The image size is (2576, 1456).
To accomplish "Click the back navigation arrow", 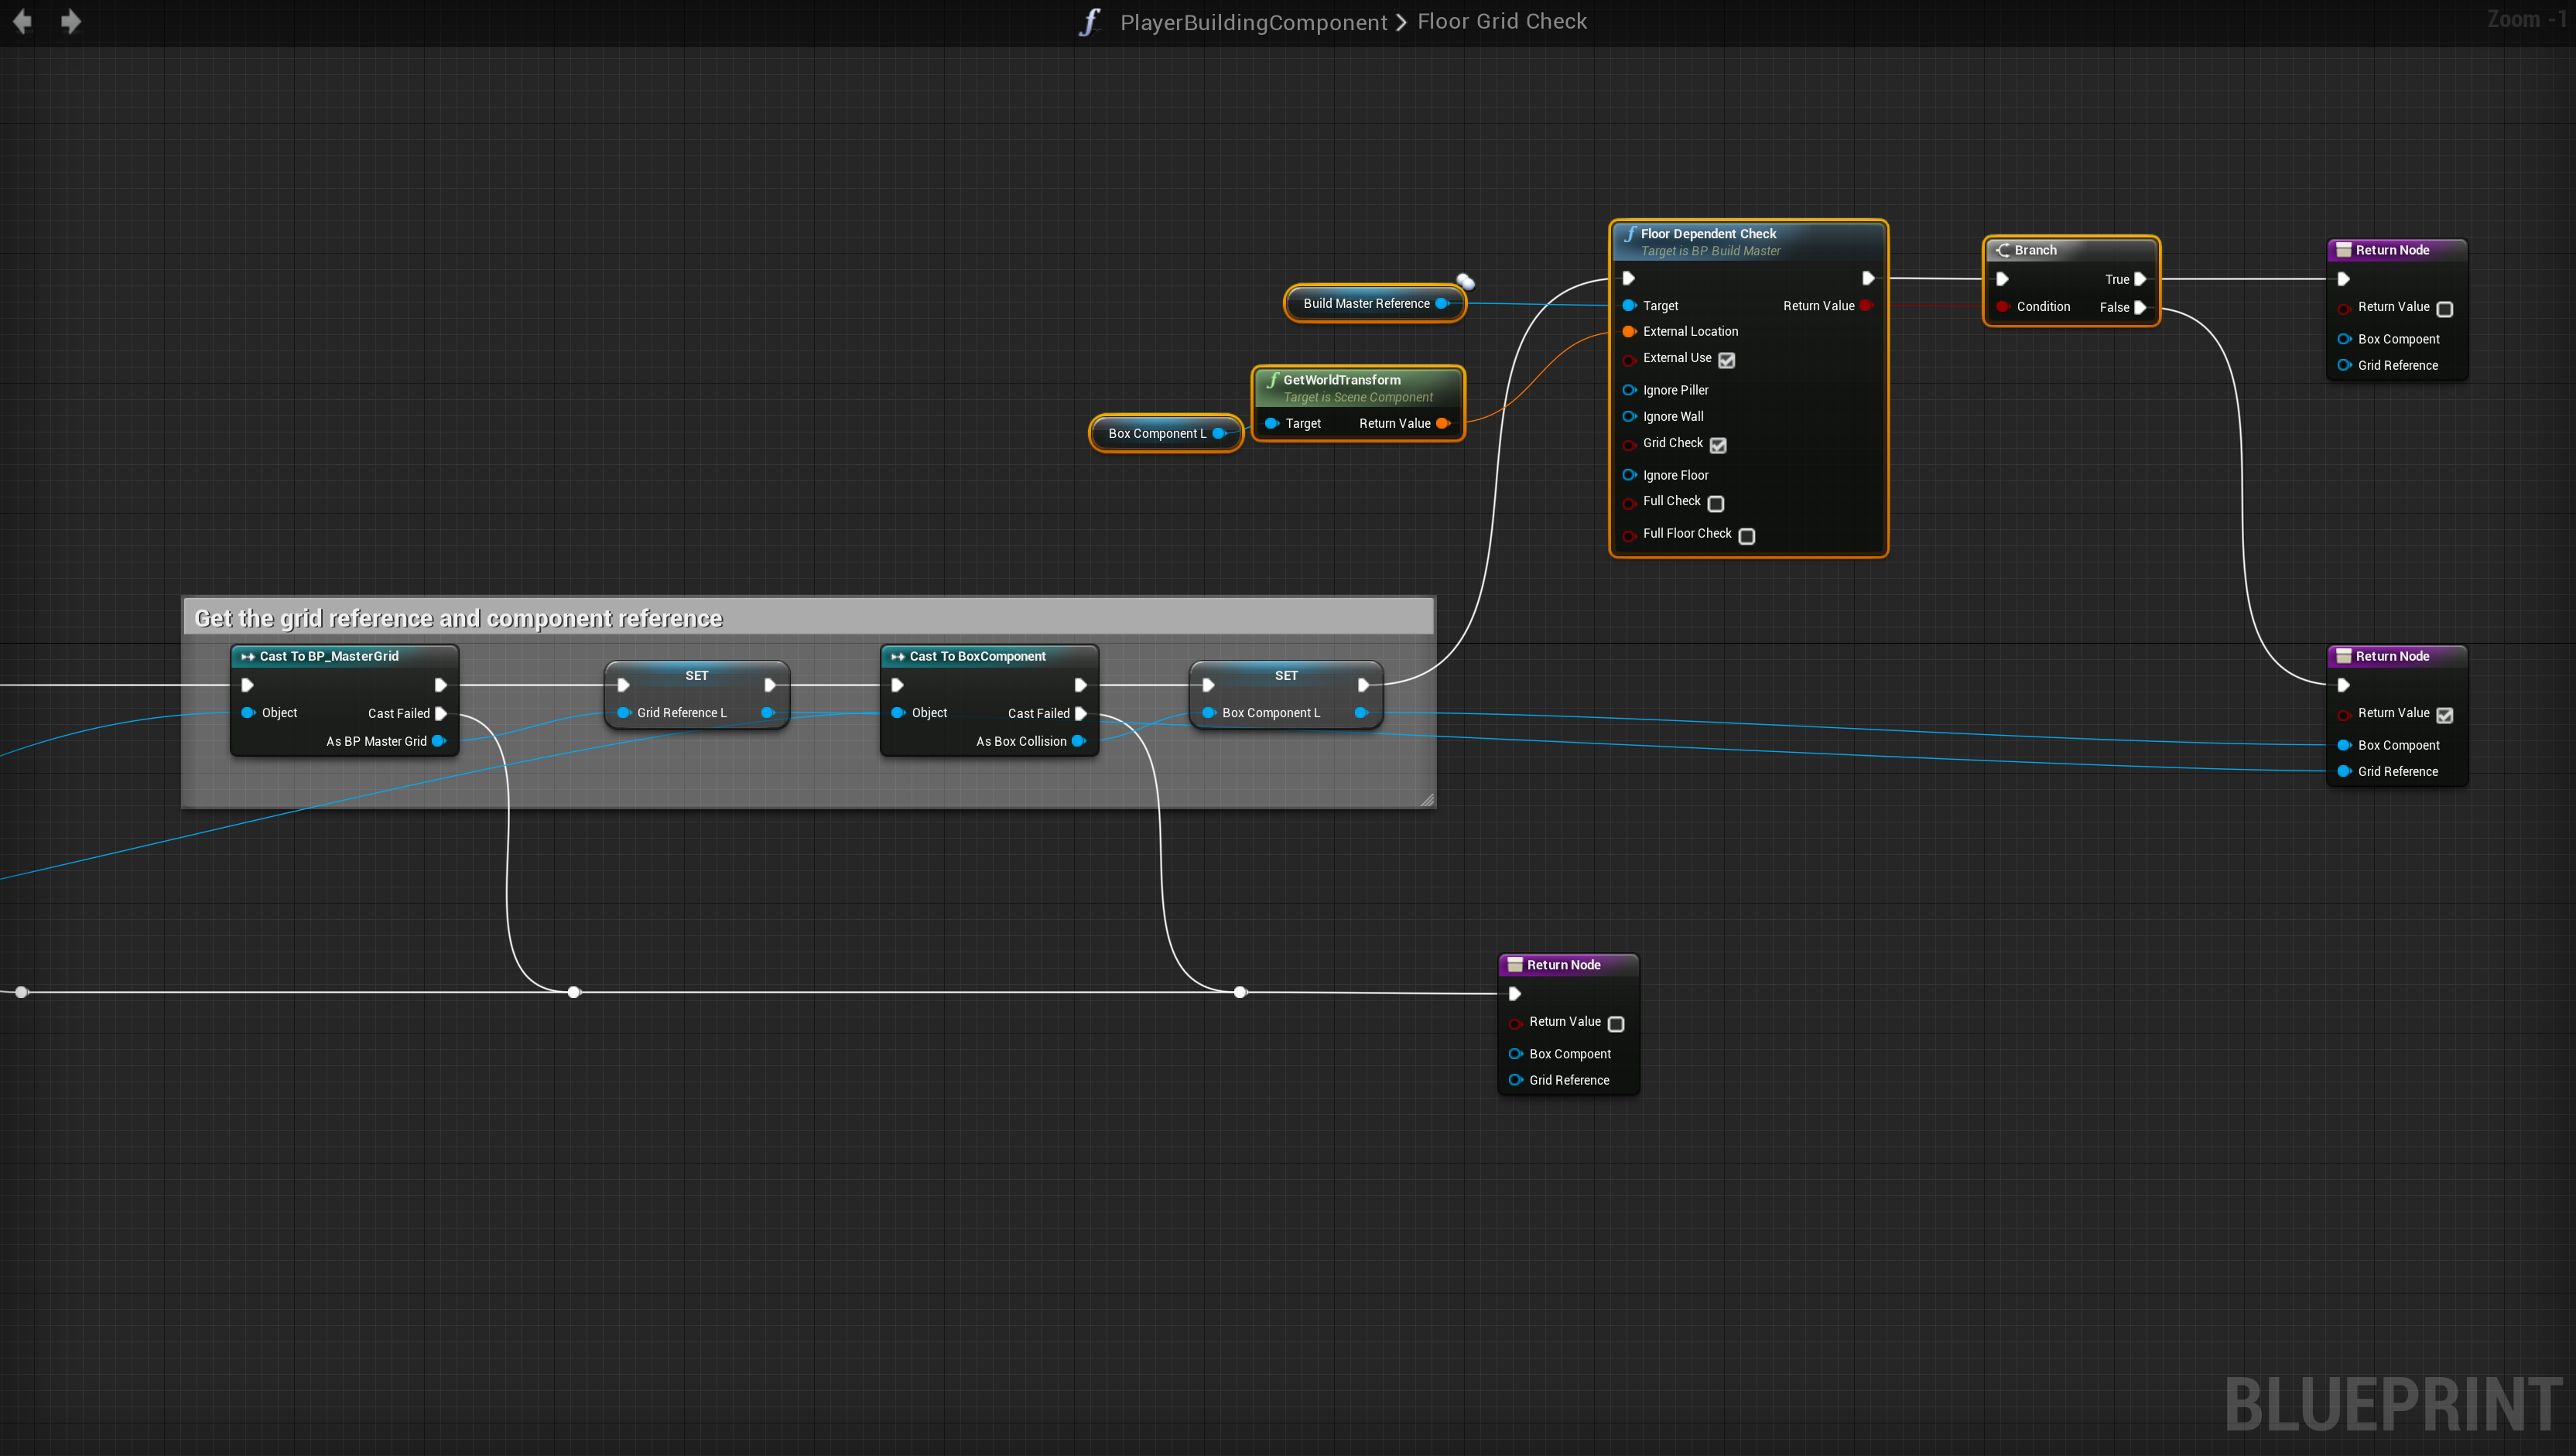I will [22, 21].
